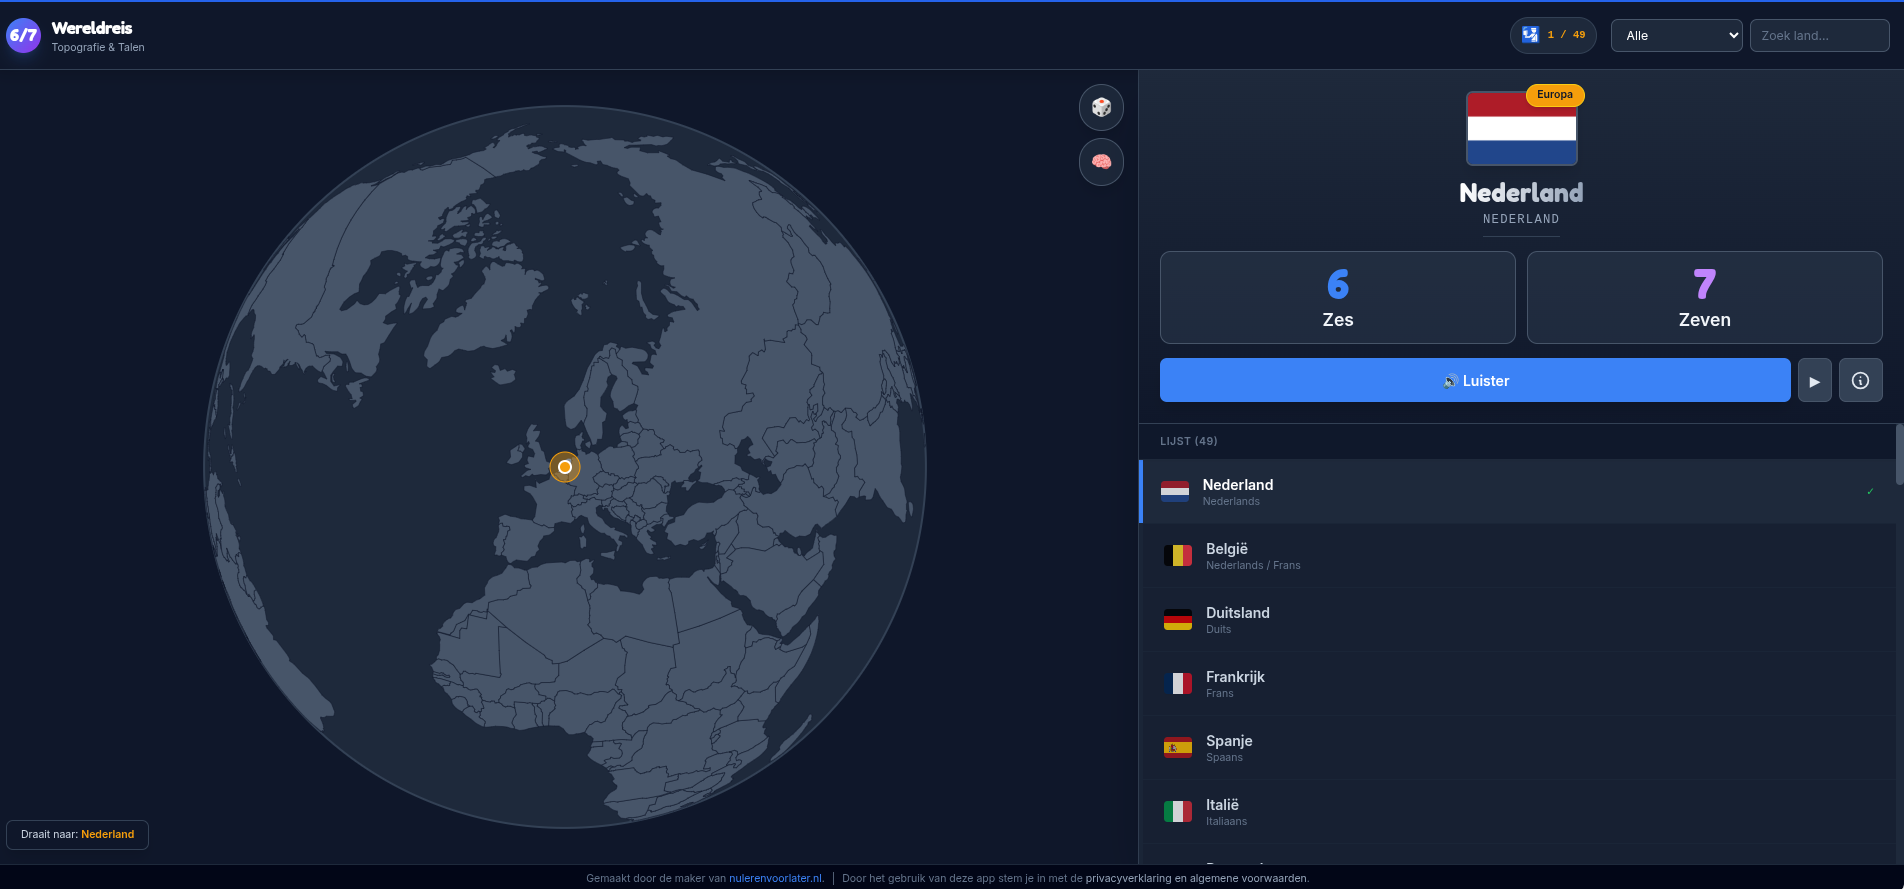Select Italië in the country list
Screen dimensions: 1904x889
(x=1222, y=811)
